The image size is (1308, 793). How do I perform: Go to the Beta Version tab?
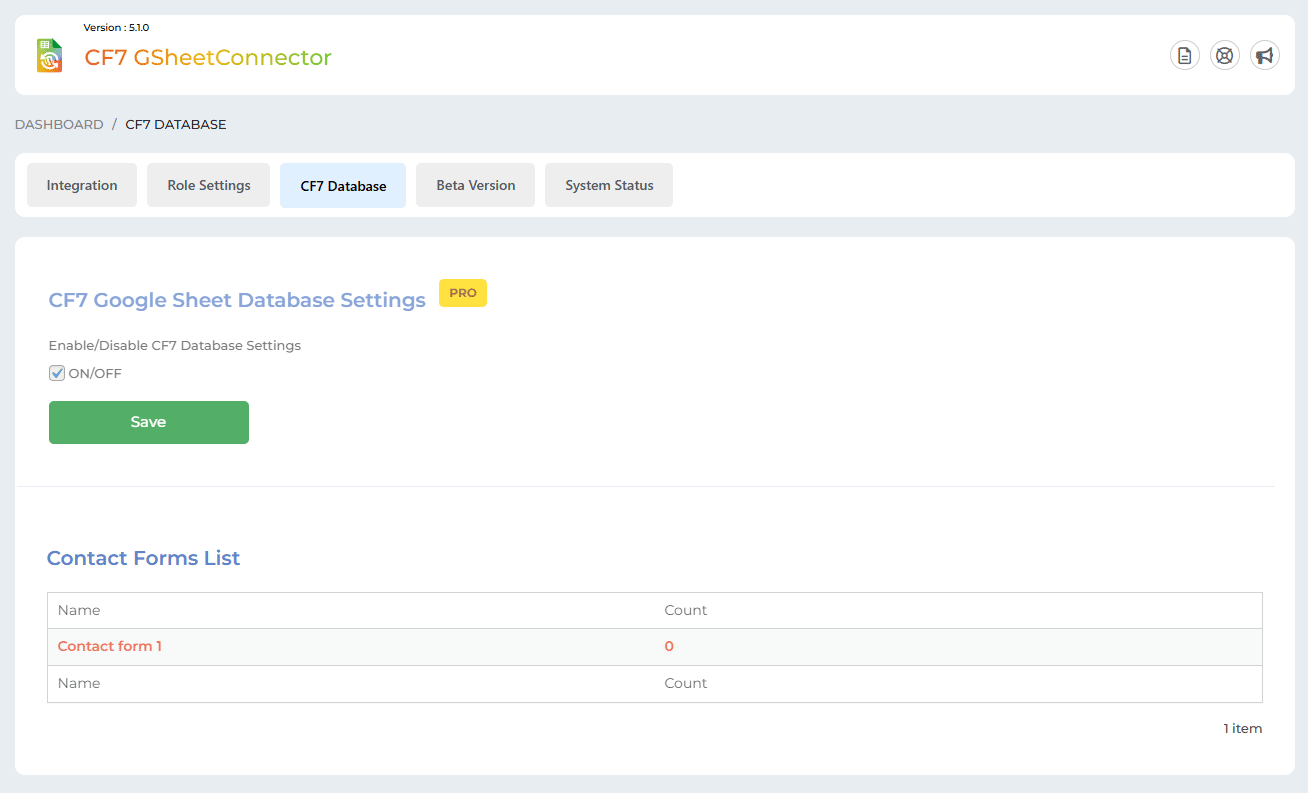coord(475,185)
